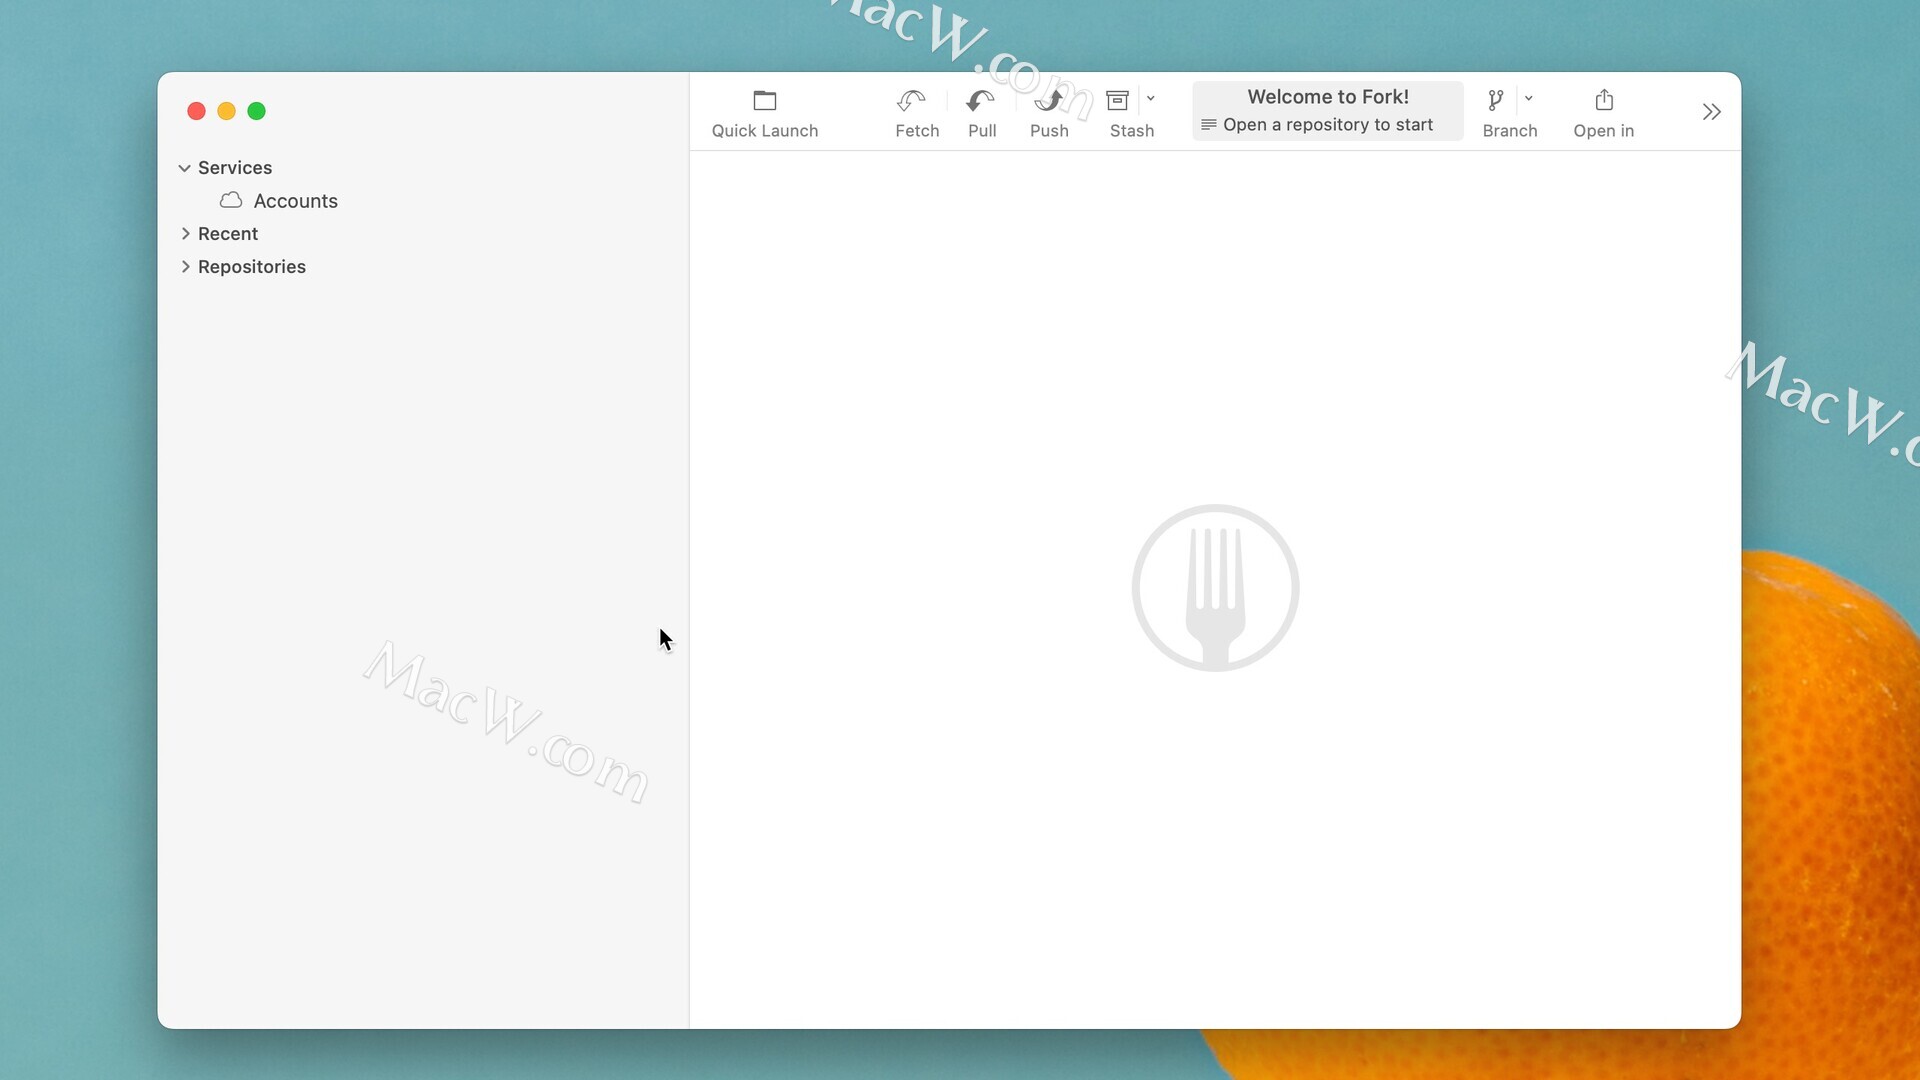Select the Recent label in sidebar
Viewport: 1920px width, 1080px height.
click(x=228, y=234)
